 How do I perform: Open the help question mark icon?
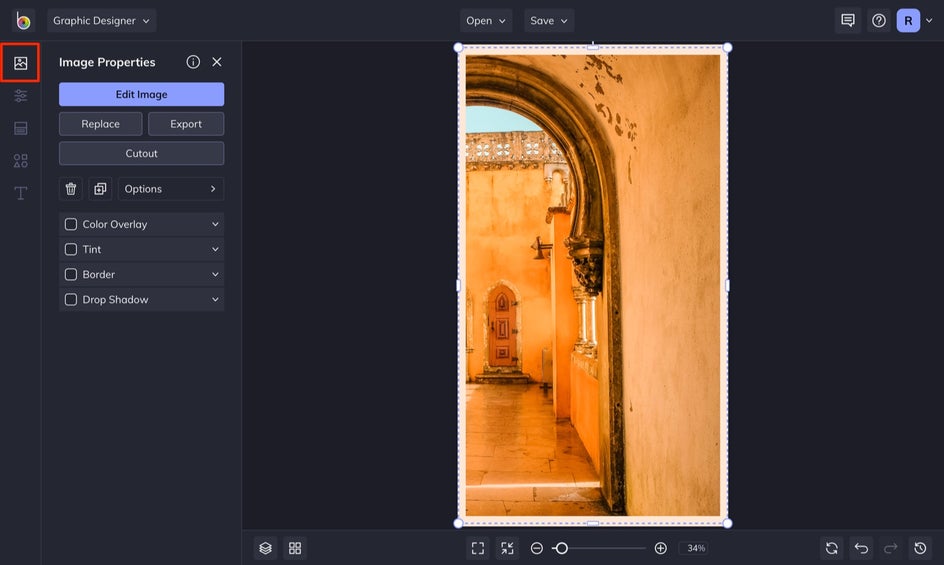point(879,20)
